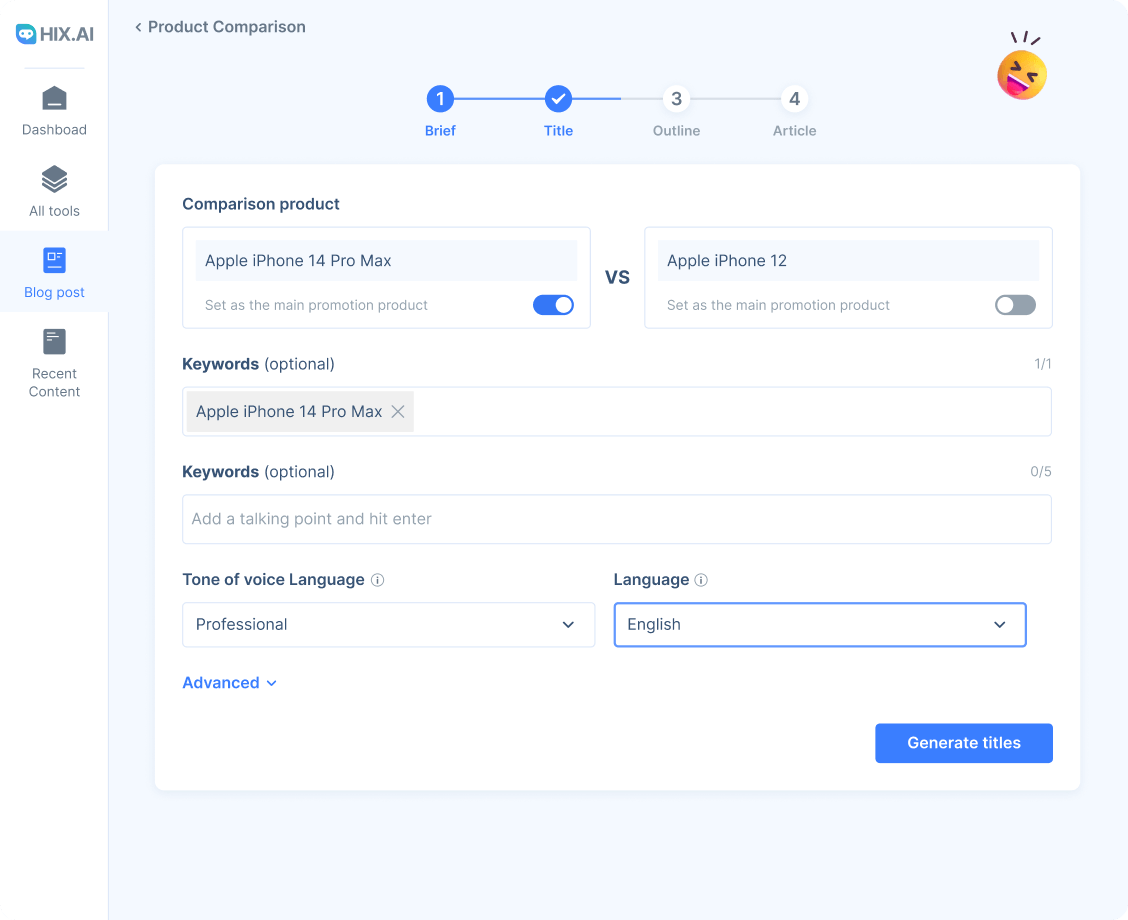
Task: Enable main promotion for Apple iPhone 12
Action: (x=1015, y=305)
